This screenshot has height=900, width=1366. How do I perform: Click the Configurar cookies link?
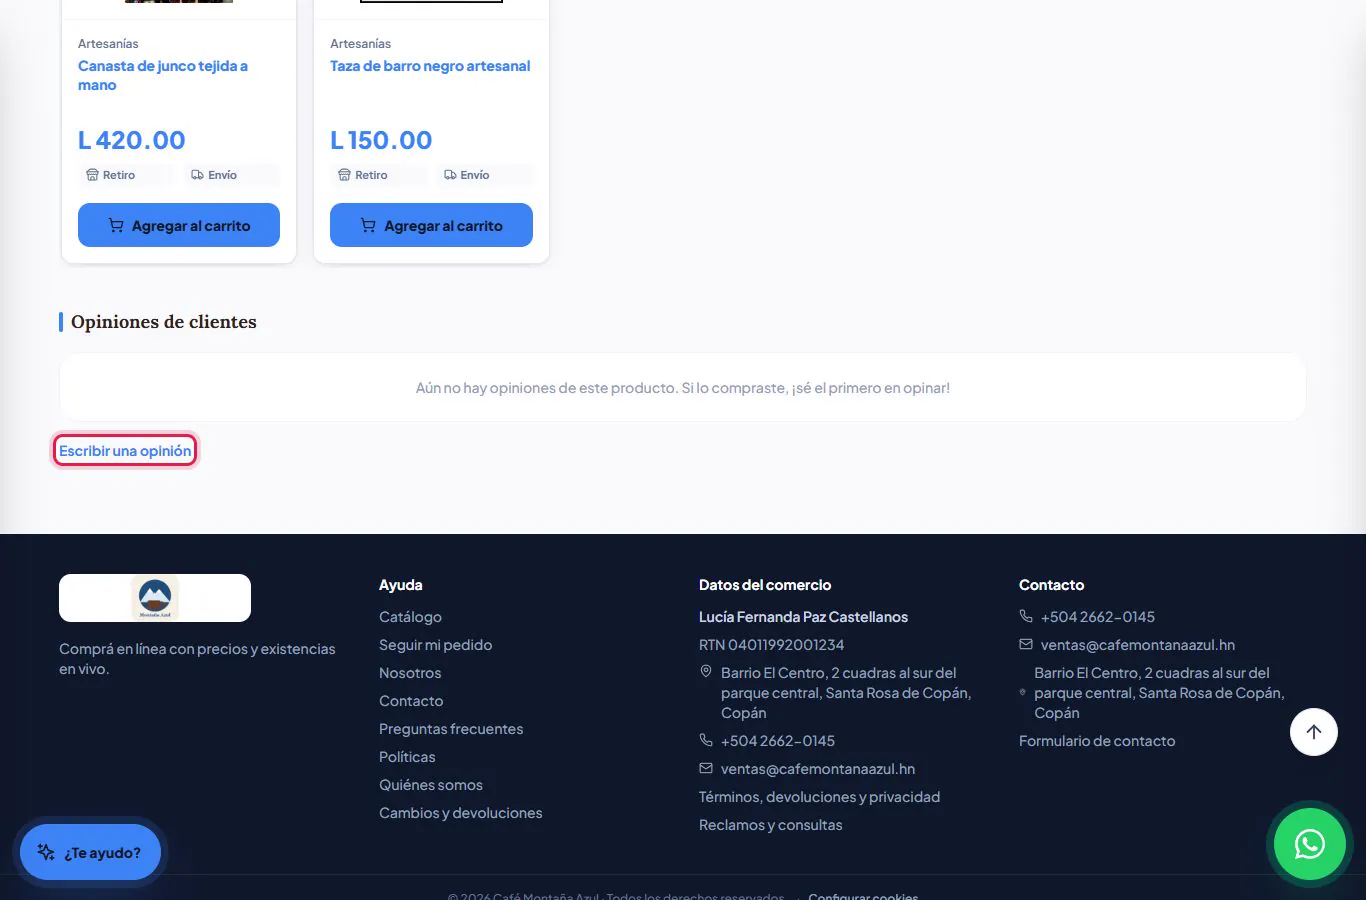[863, 896]
